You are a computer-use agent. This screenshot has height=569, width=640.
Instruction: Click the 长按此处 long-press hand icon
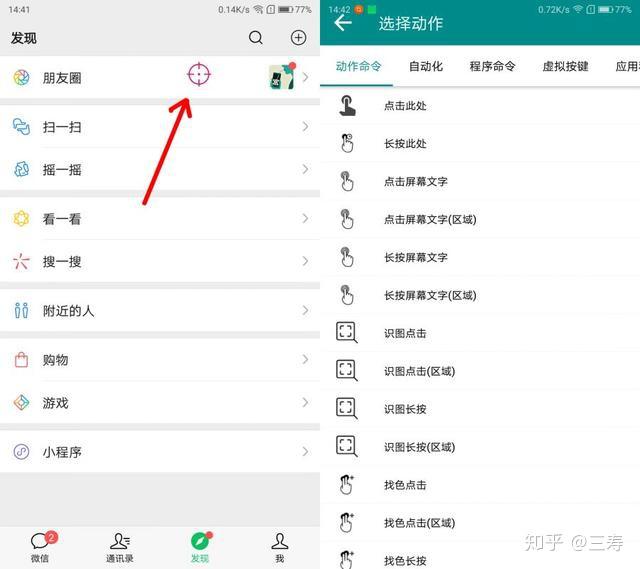point(347,143)
